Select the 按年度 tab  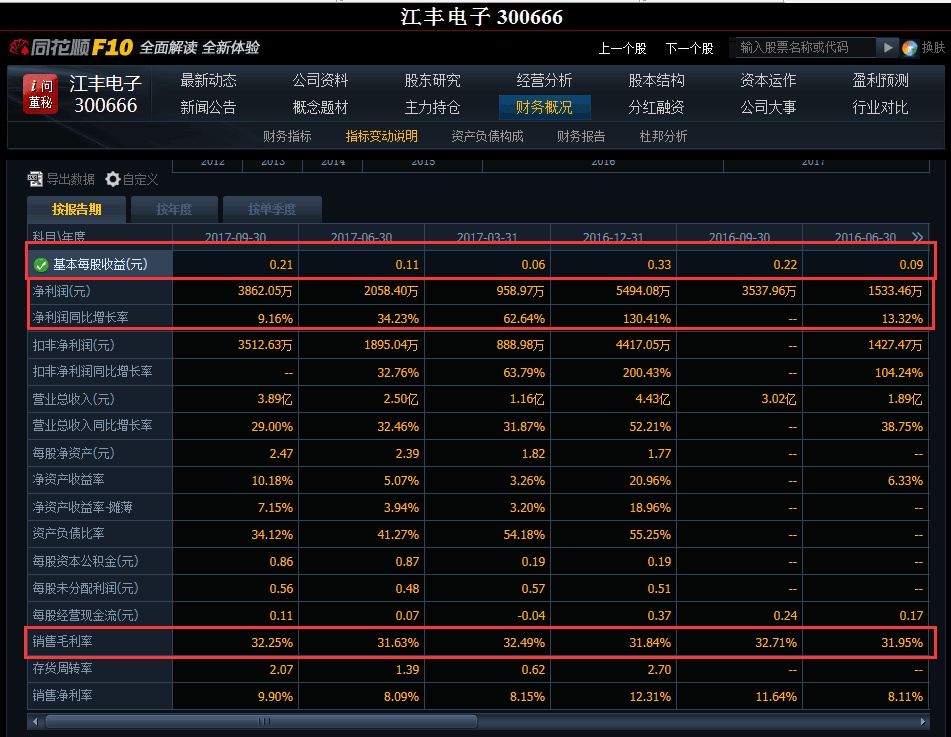pos(174,209)
